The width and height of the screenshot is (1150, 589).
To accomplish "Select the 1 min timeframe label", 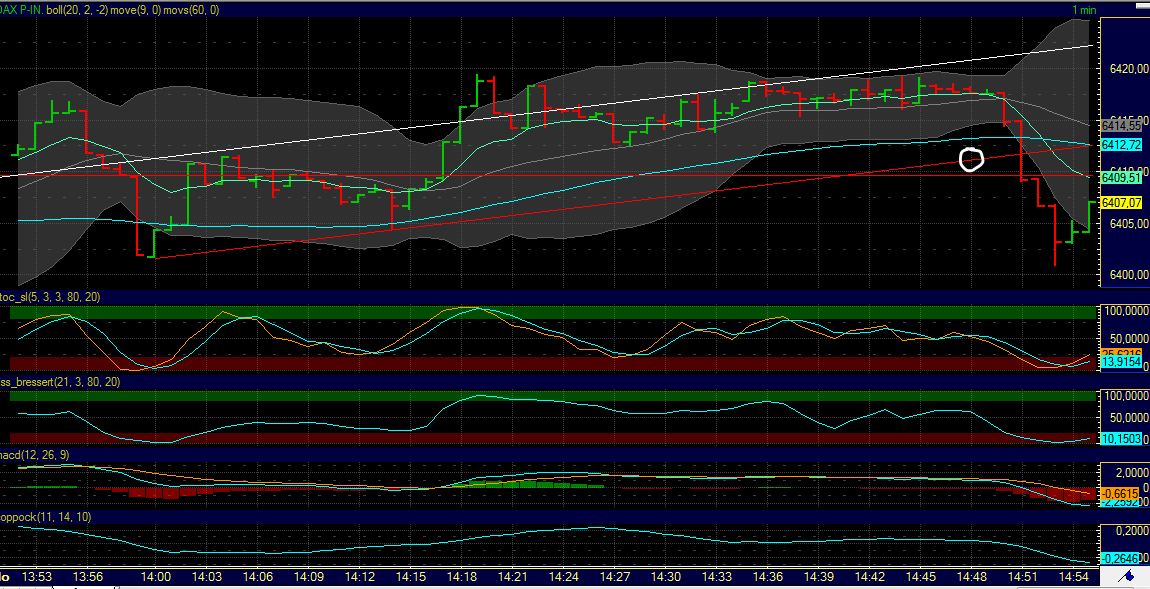I will 1083,7.
